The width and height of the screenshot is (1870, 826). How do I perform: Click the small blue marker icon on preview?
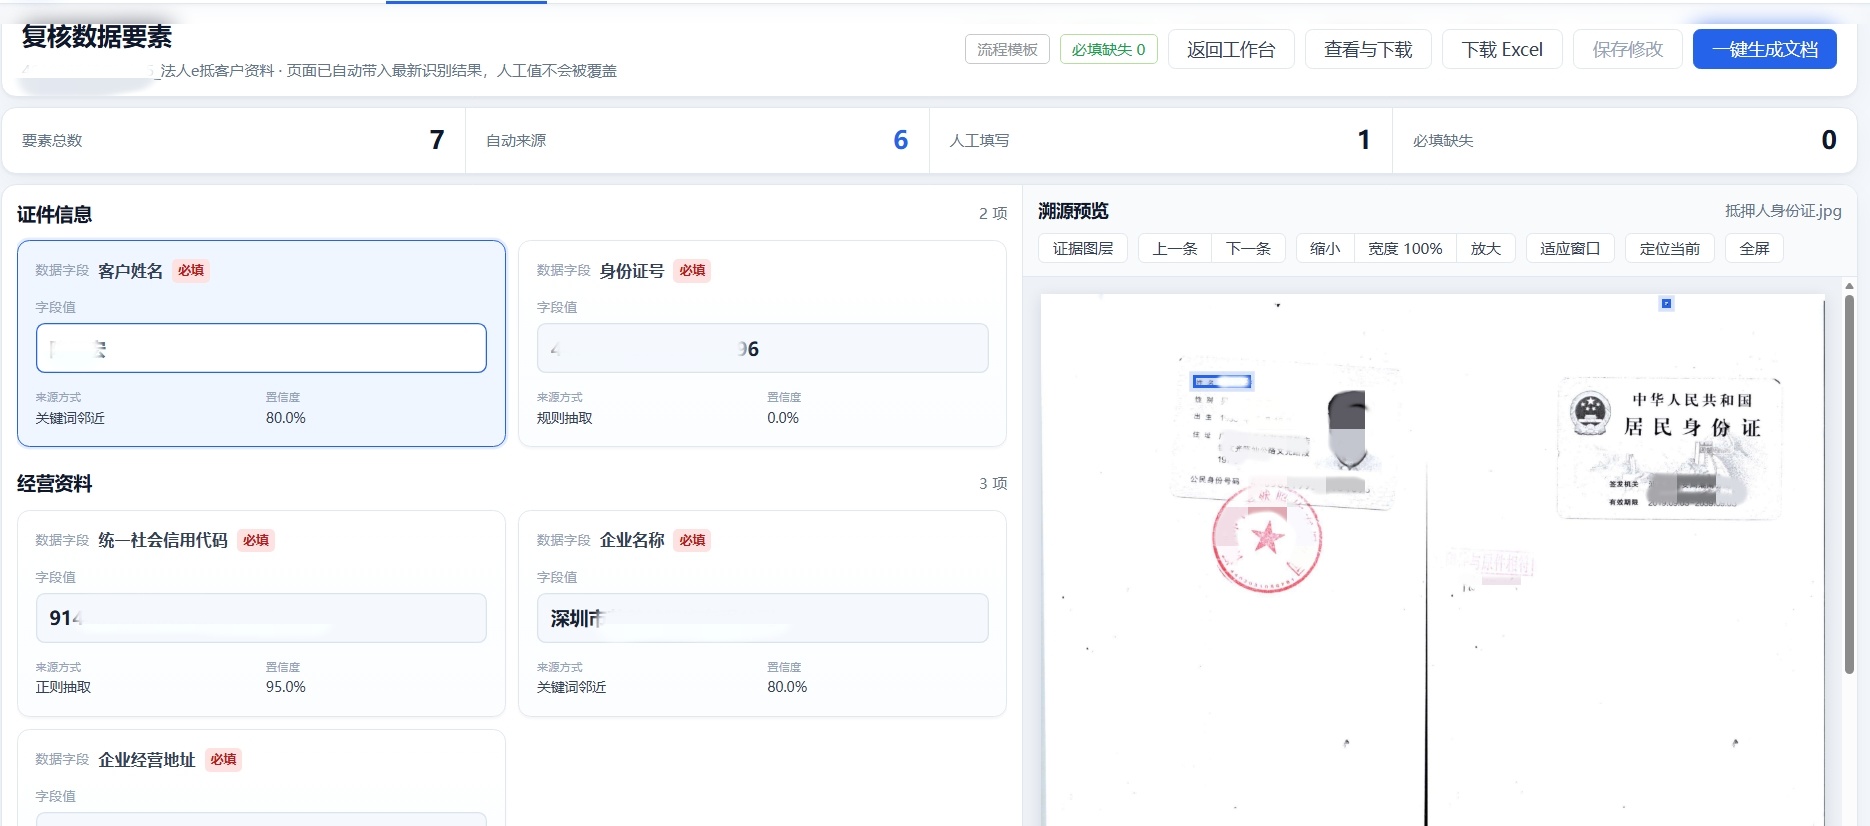point(1666,303)
